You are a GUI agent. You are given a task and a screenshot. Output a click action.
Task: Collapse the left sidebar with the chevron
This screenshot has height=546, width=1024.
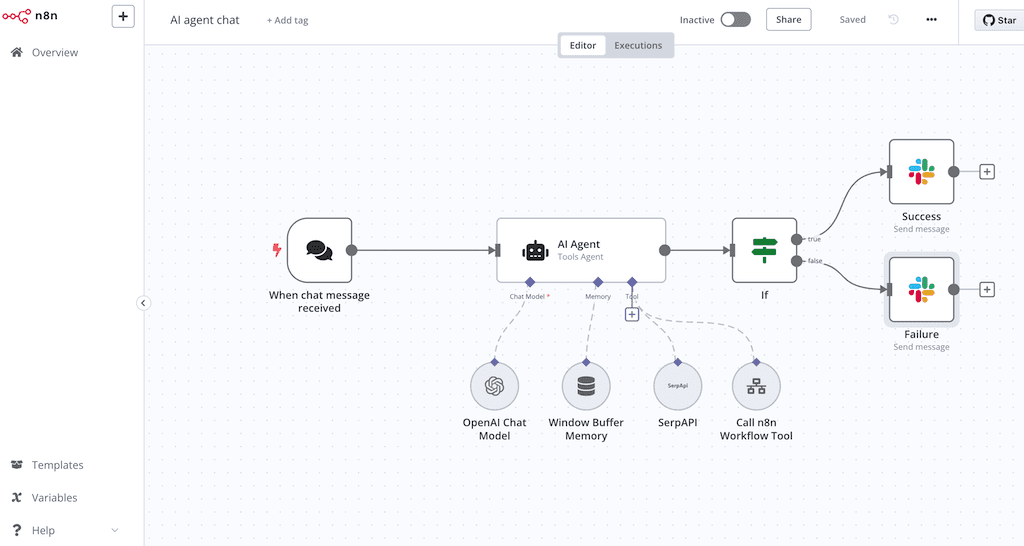(x=143, y=303)
